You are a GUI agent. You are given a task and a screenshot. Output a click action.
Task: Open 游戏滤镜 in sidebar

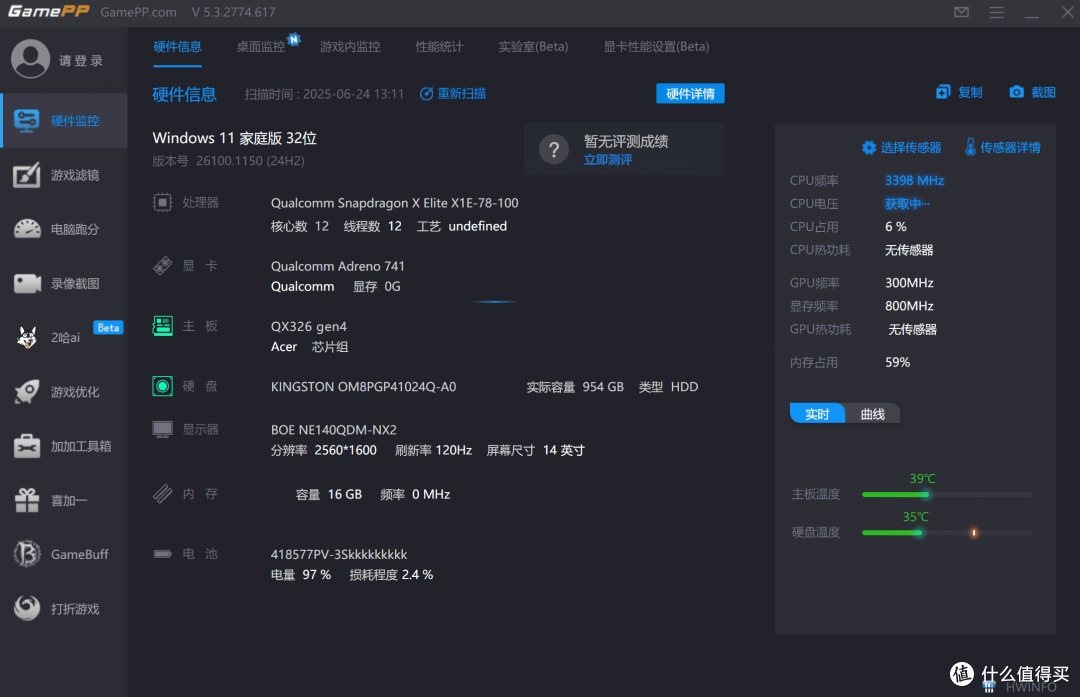coord(64,175)
